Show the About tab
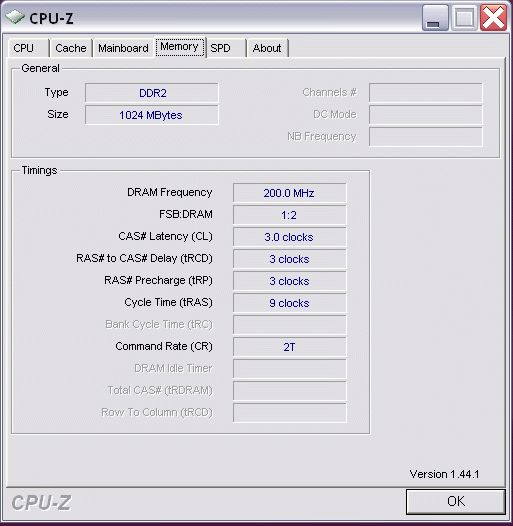 [x=267, y=48]
